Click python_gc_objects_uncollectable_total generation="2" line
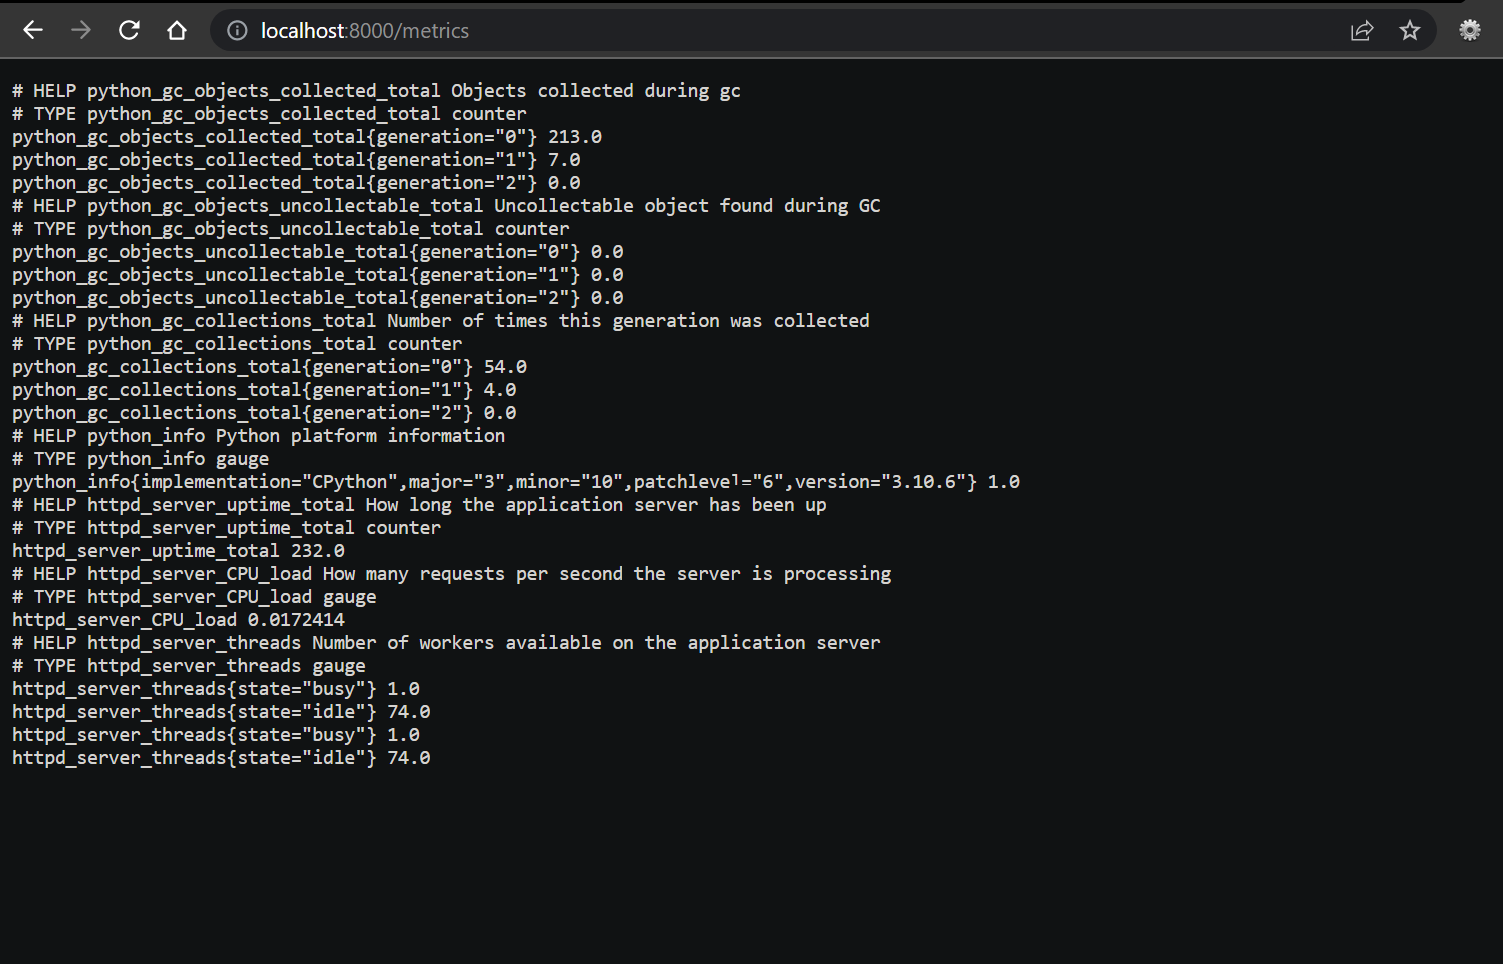 click(318, 298)
